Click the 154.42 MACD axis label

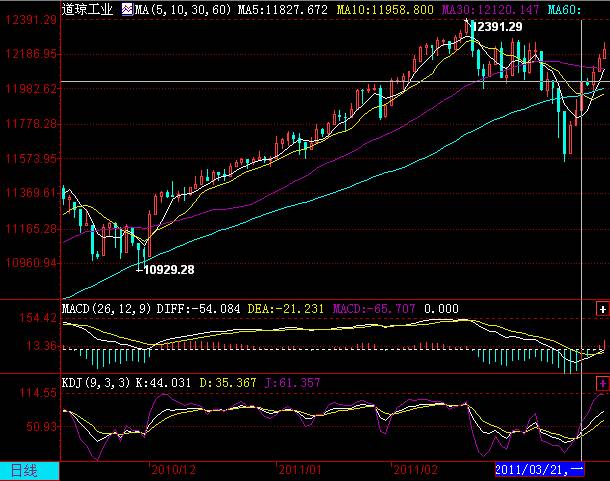click(38, 318)
